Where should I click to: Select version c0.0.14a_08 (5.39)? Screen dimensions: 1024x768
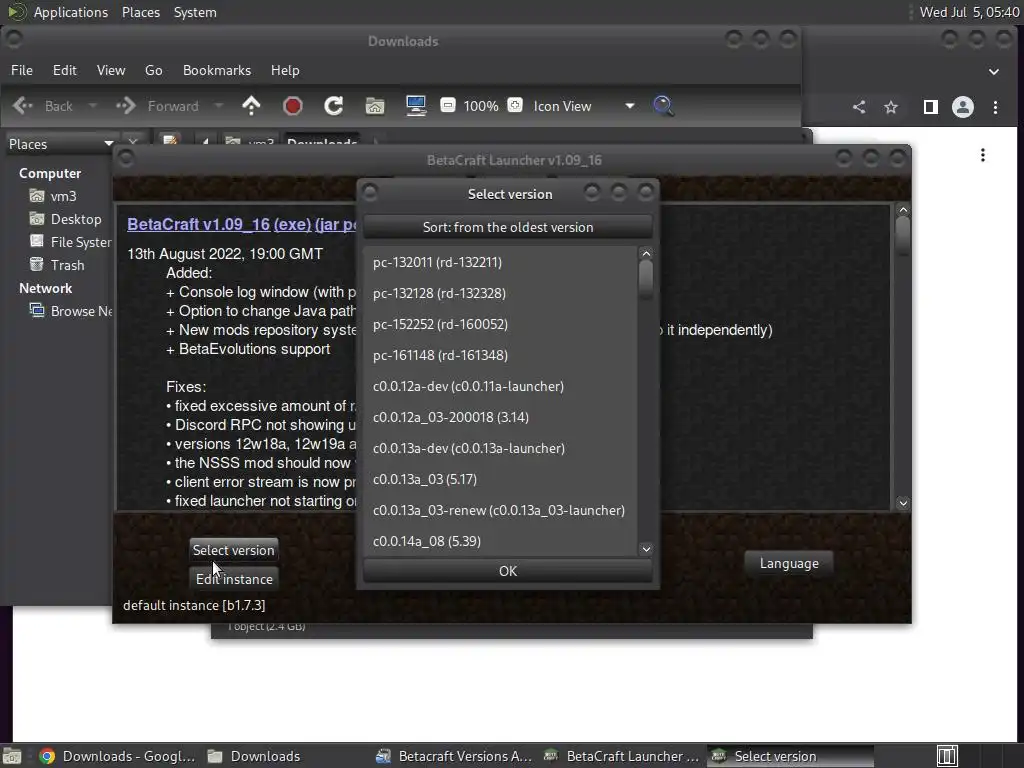[x=500, y=541]
